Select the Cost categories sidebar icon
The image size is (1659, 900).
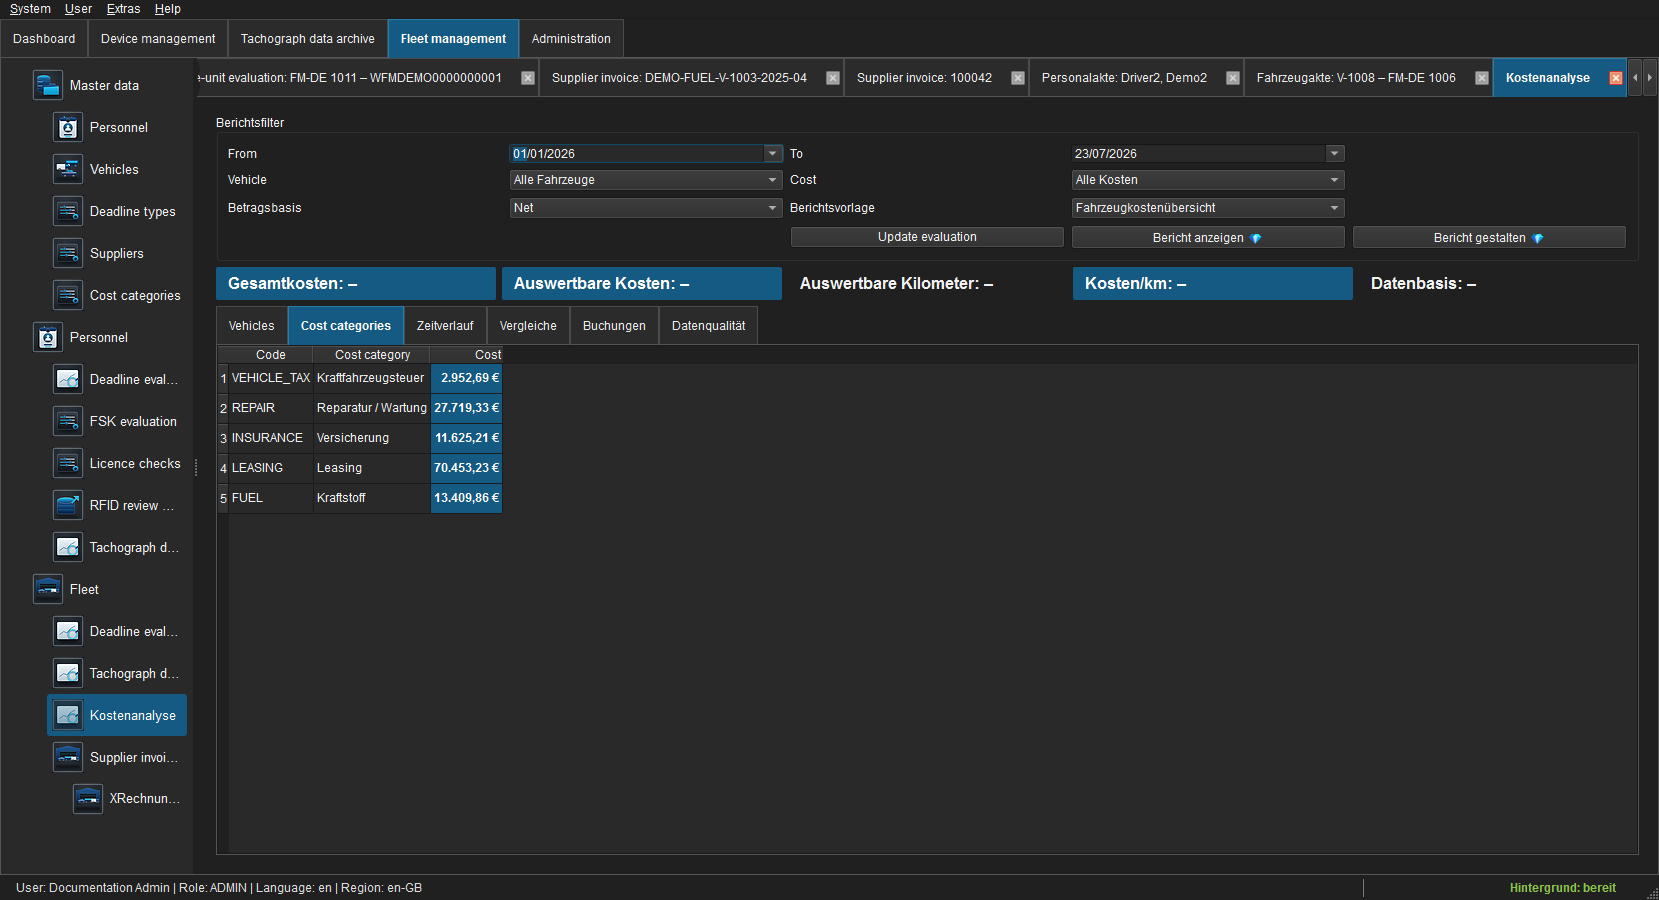coord(68,295)
